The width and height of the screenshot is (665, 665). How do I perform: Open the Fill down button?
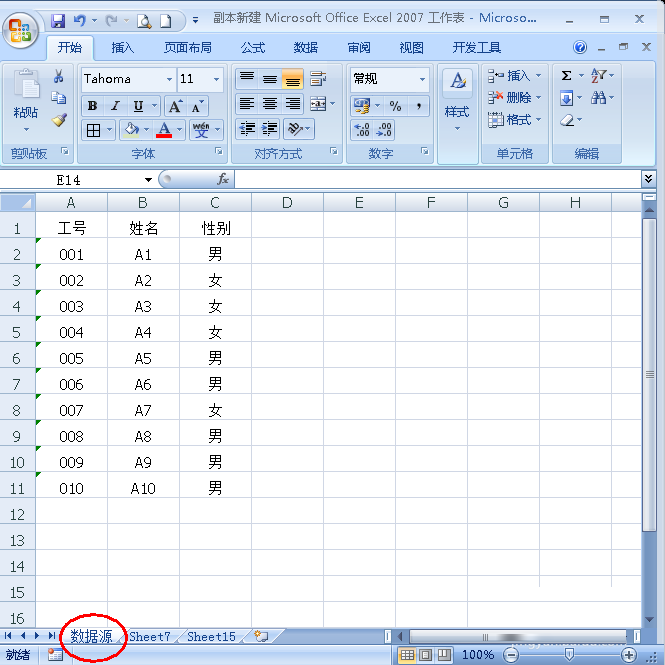coord(566,98)
